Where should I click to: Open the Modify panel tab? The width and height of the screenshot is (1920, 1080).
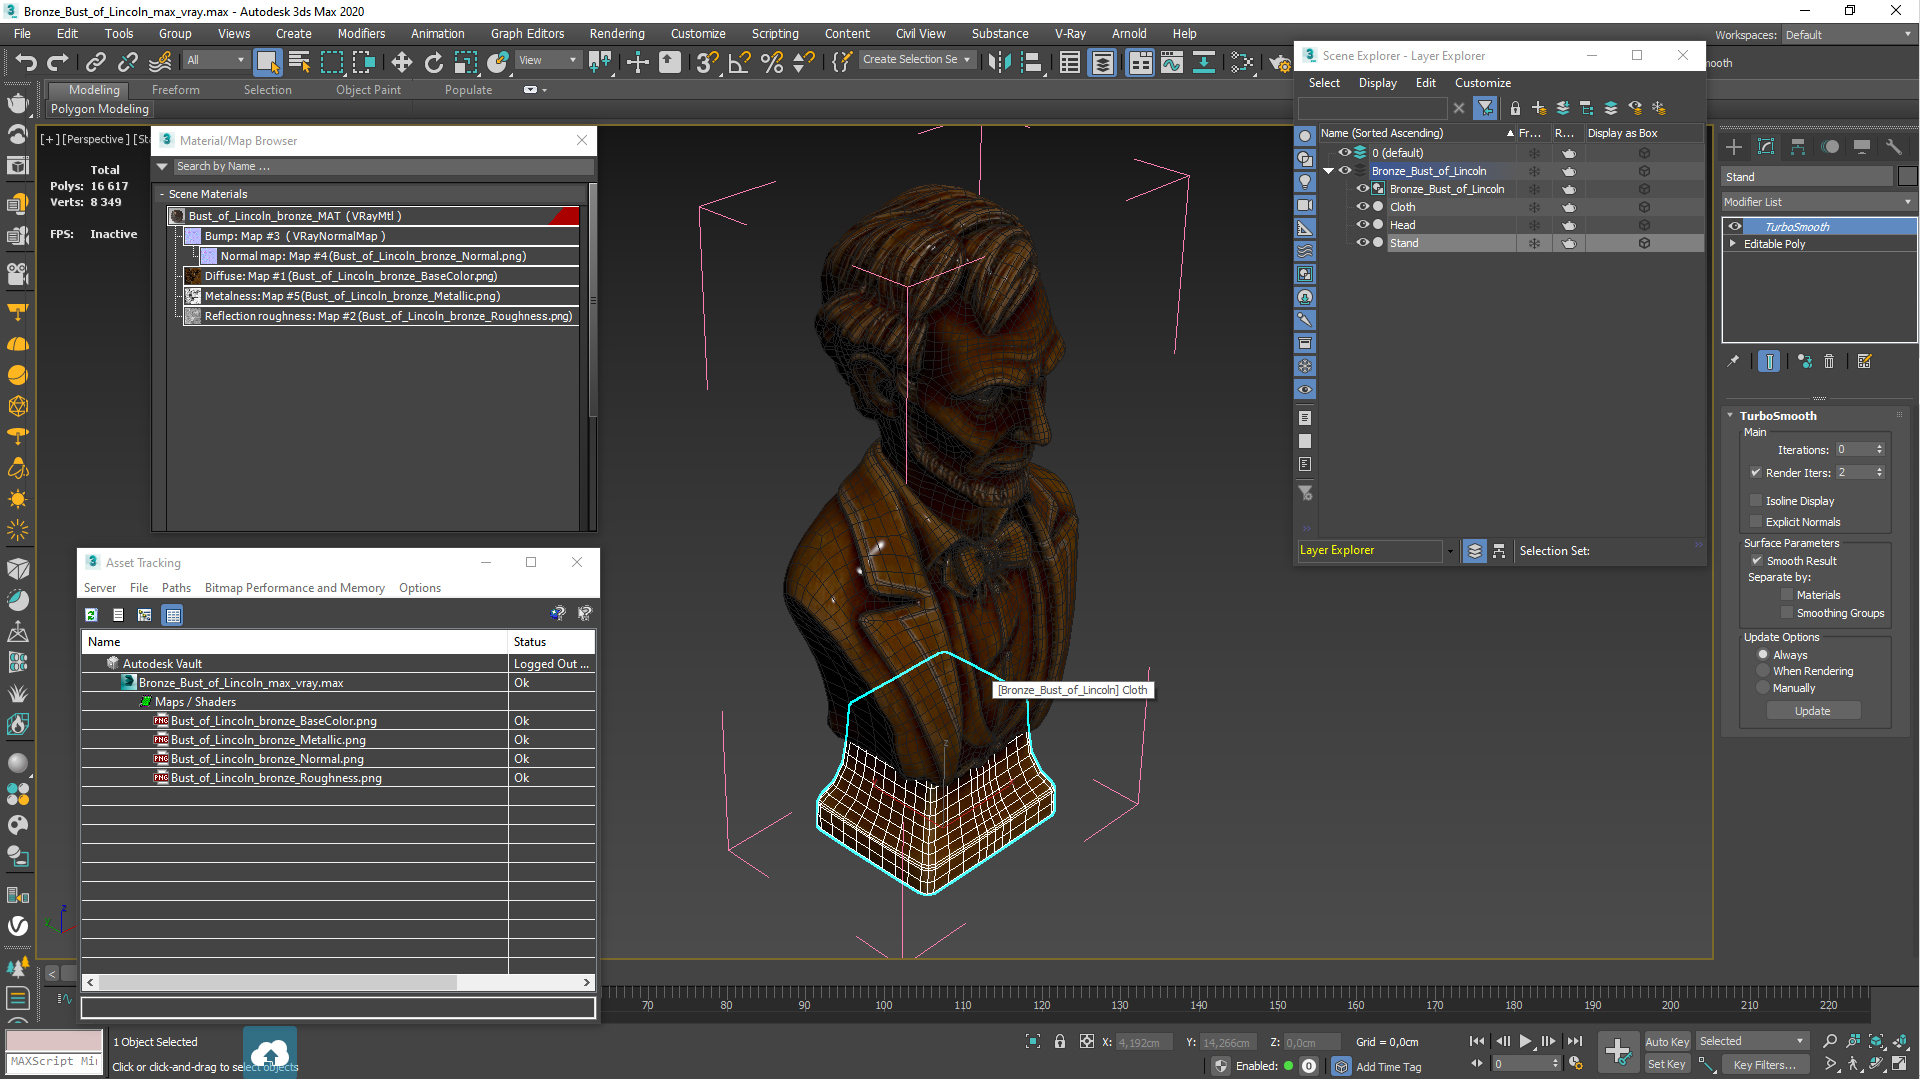(1766, 147)
